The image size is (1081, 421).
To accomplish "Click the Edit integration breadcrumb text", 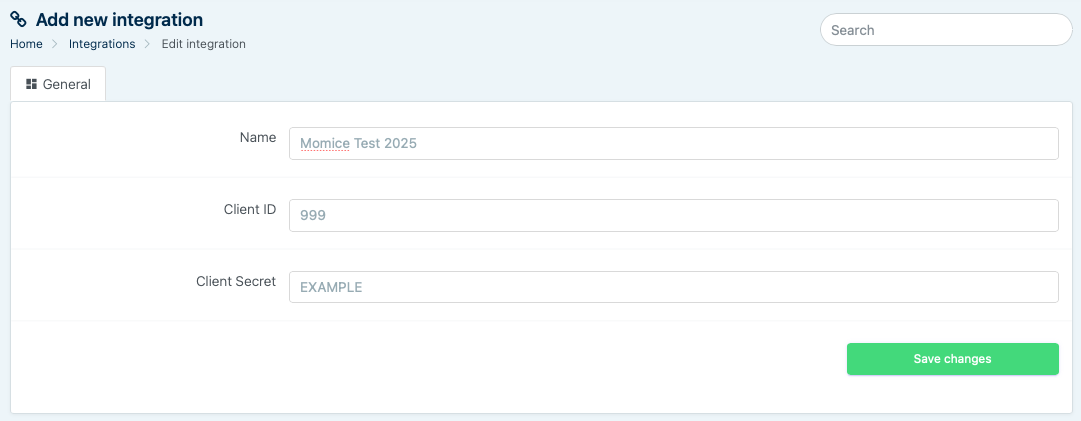I will (x=203, y=44).
